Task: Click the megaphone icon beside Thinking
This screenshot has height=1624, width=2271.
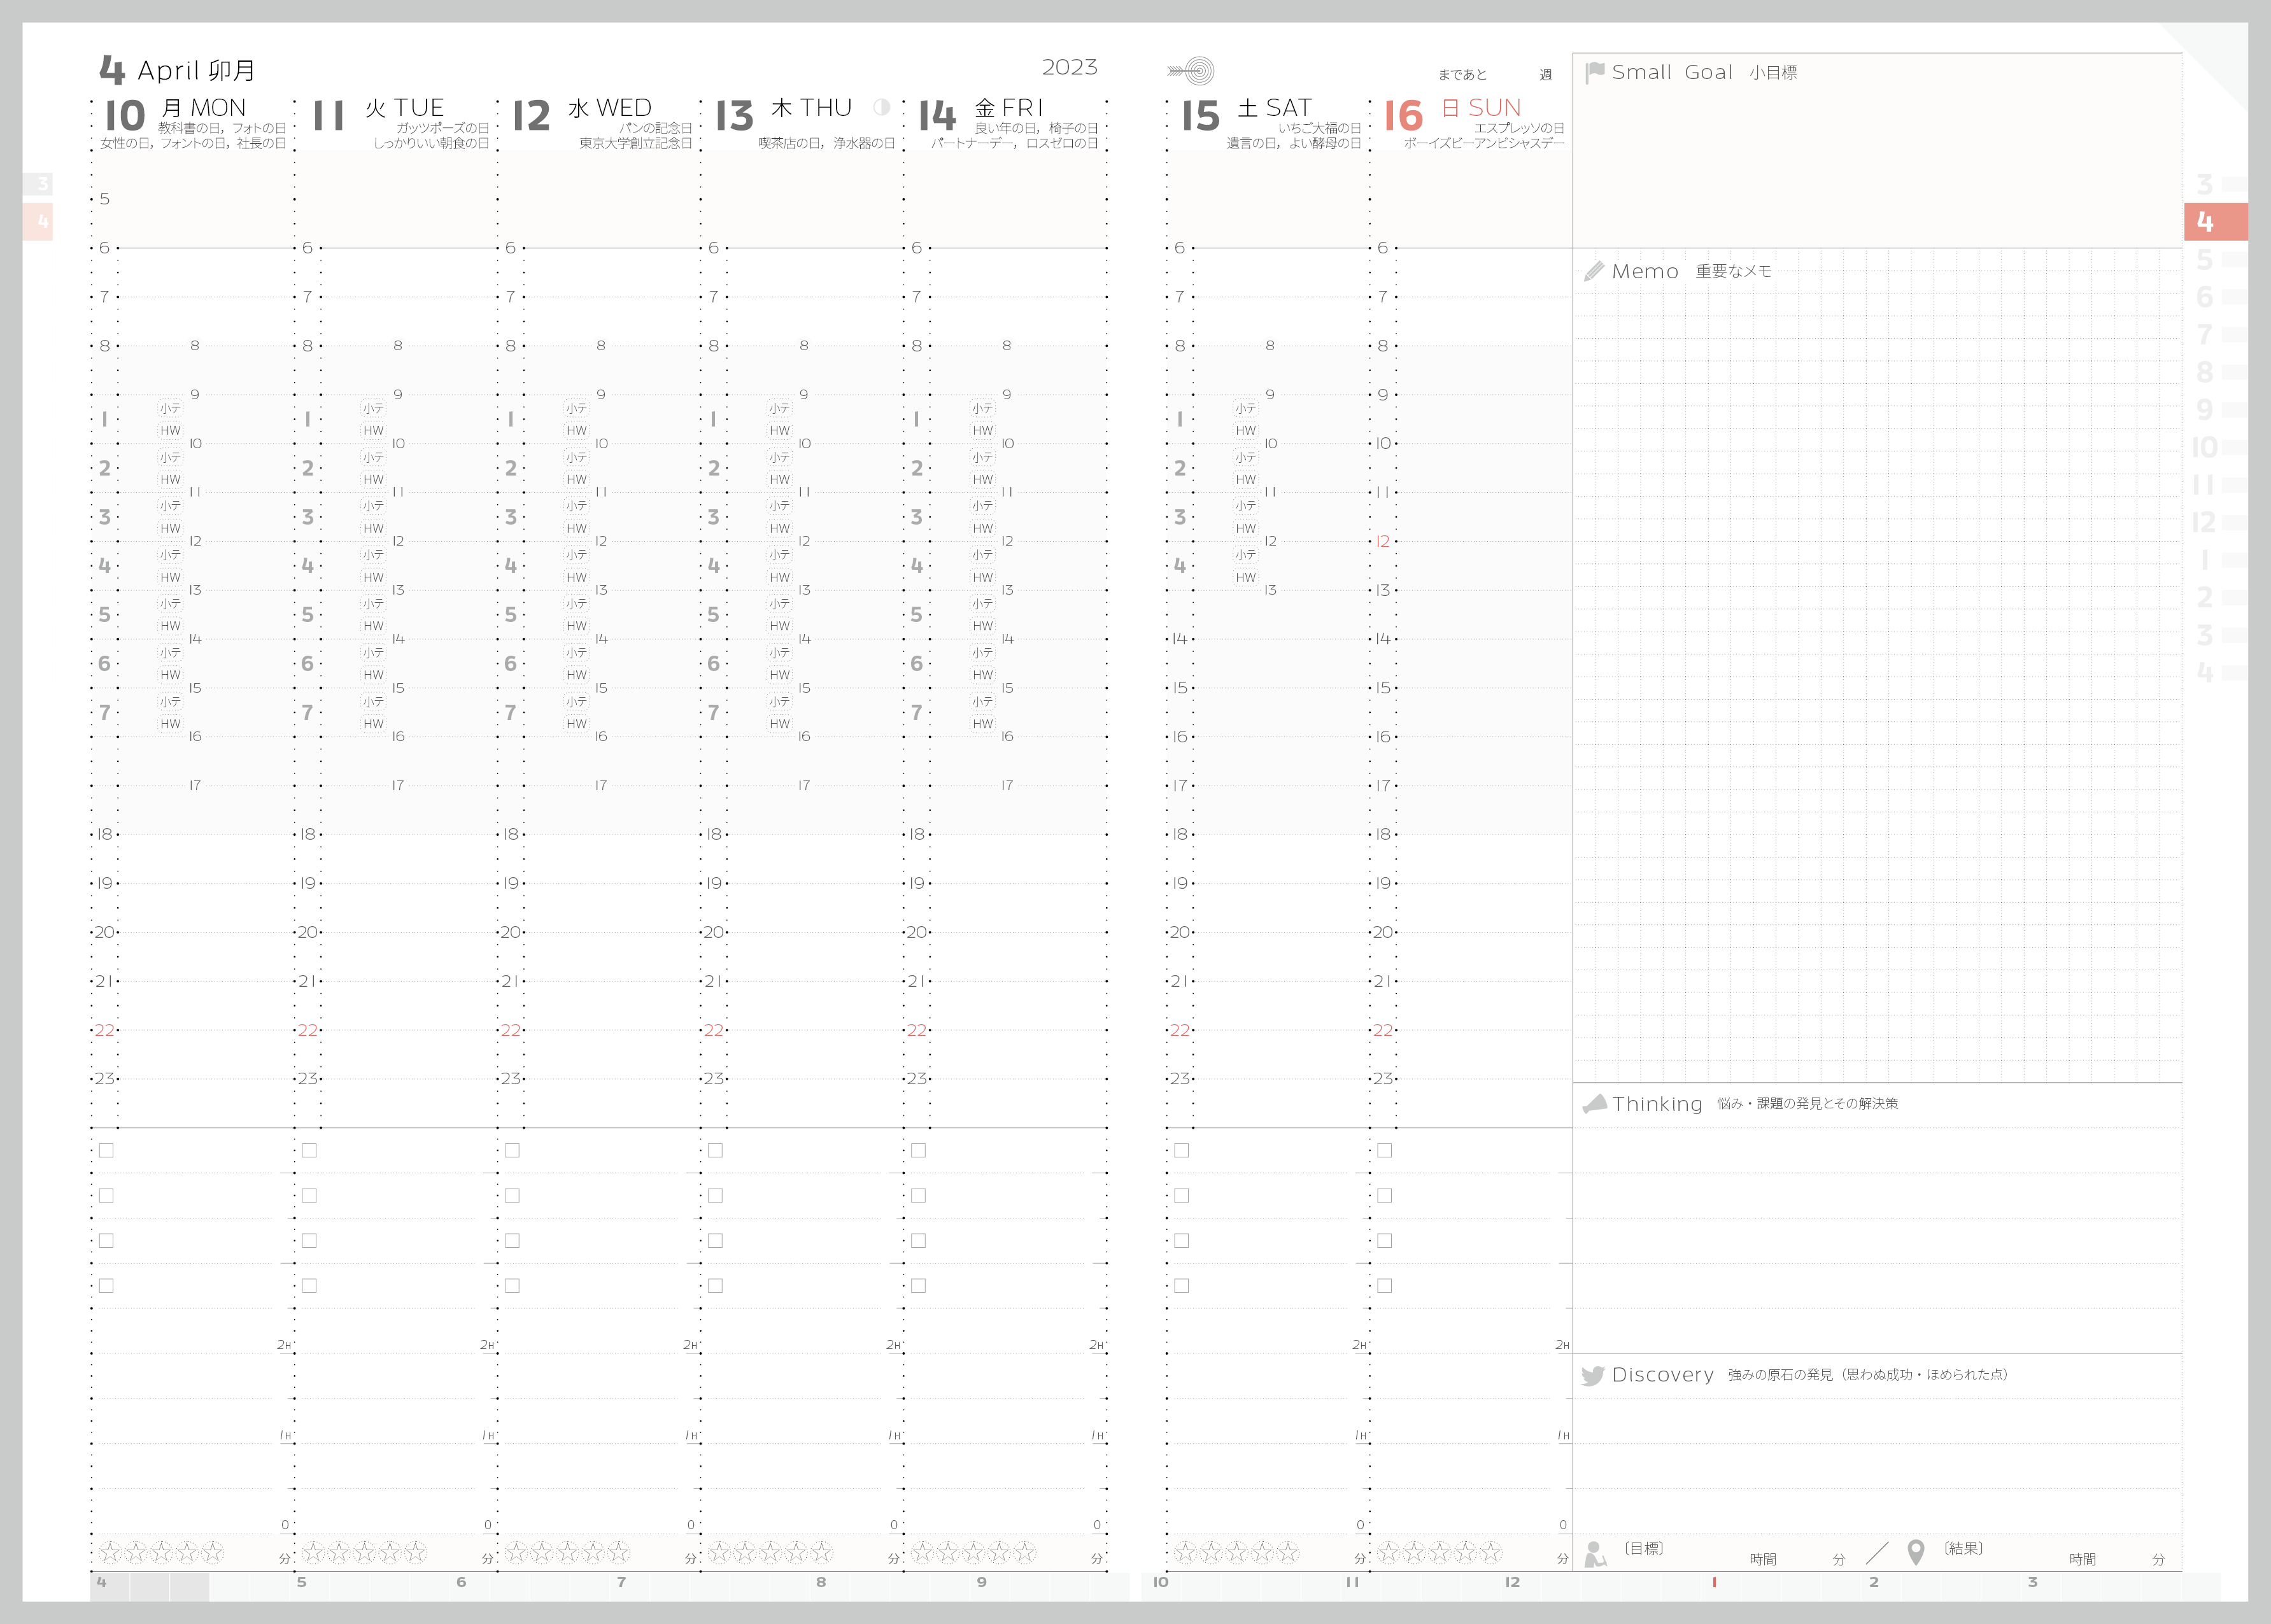Action: (1594, 1103)
